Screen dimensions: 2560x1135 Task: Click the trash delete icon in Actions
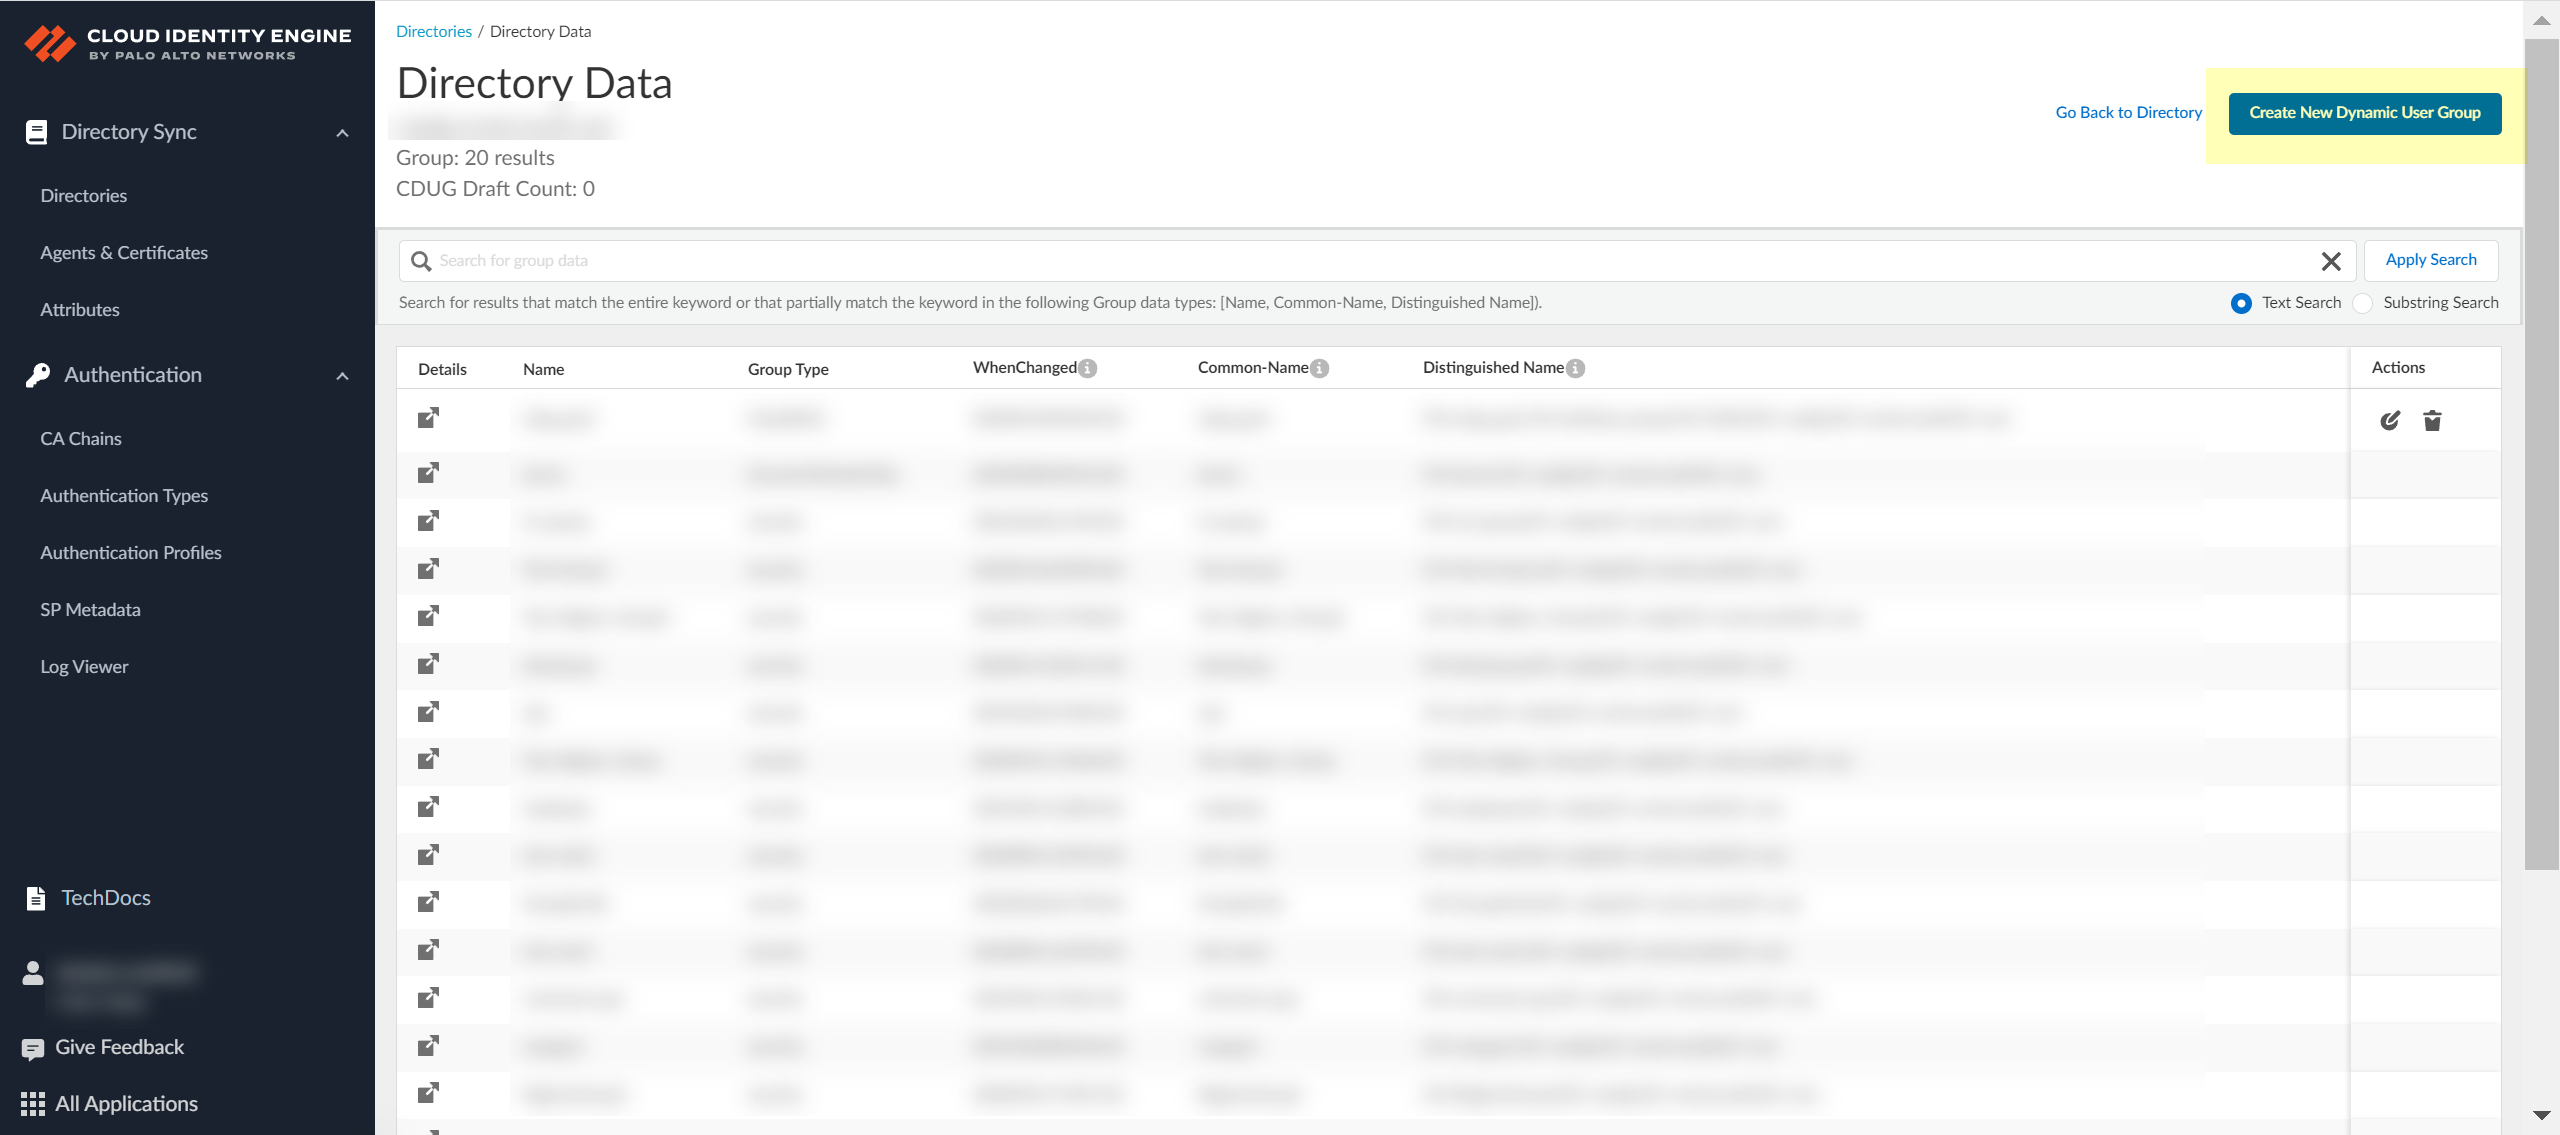click(2432, 421)
